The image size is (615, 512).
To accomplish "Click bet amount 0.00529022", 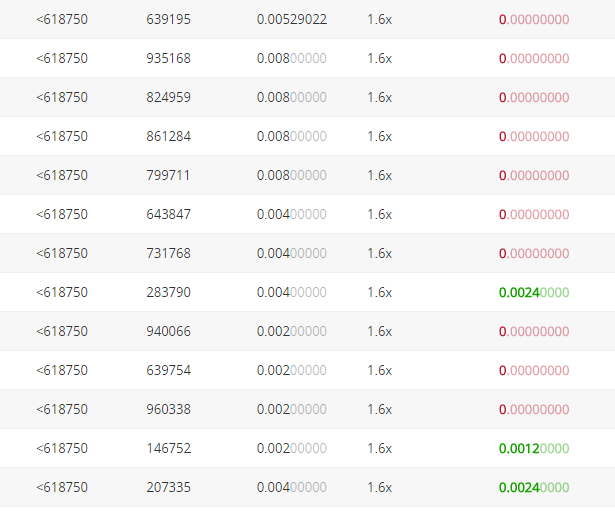I will coord(292,19).
